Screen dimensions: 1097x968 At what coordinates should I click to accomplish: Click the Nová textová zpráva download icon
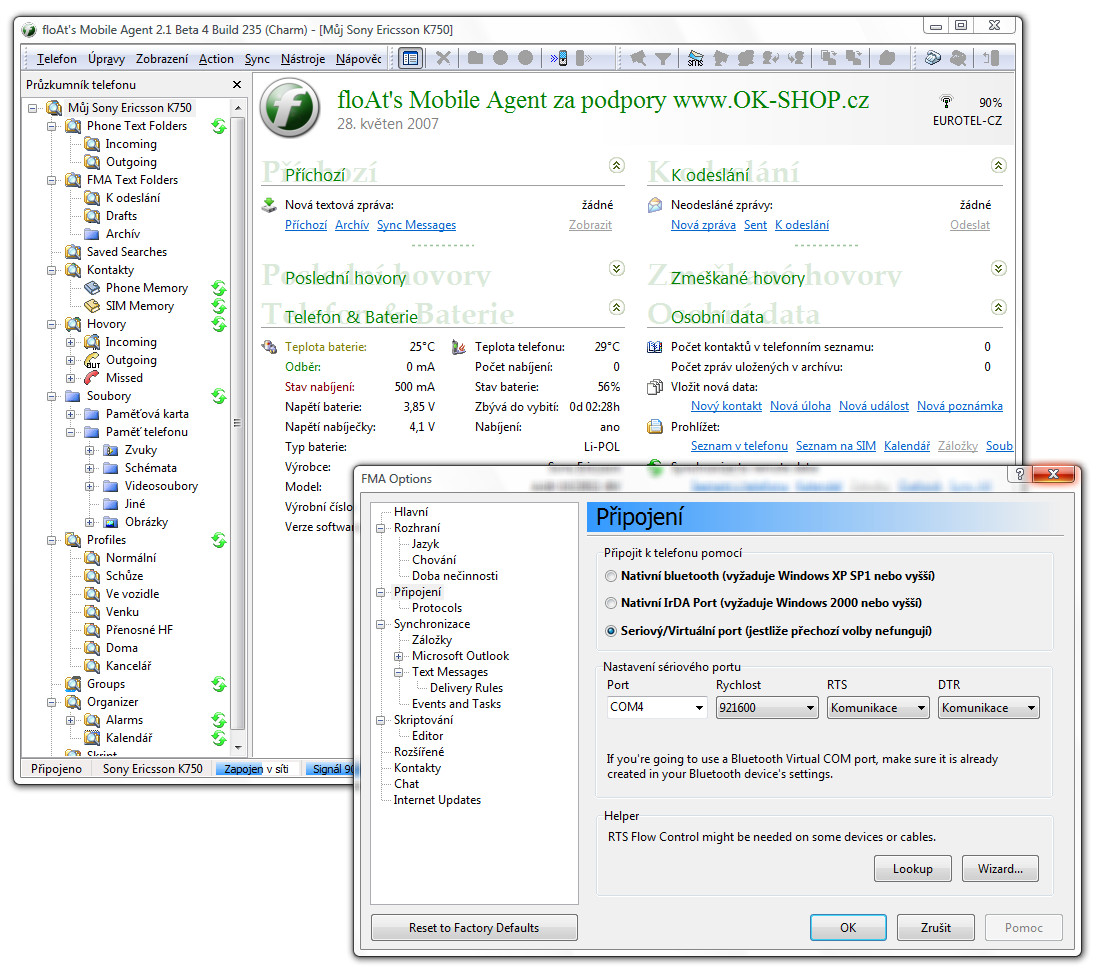tap(269, 205)
